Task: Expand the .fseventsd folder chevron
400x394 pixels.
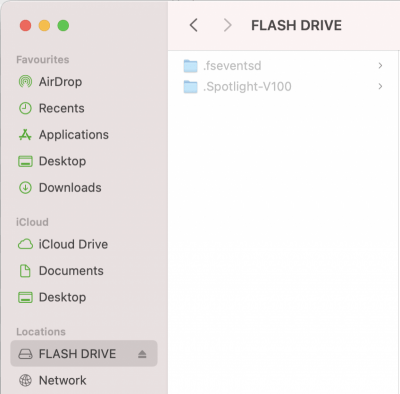Action: (380, 66)
